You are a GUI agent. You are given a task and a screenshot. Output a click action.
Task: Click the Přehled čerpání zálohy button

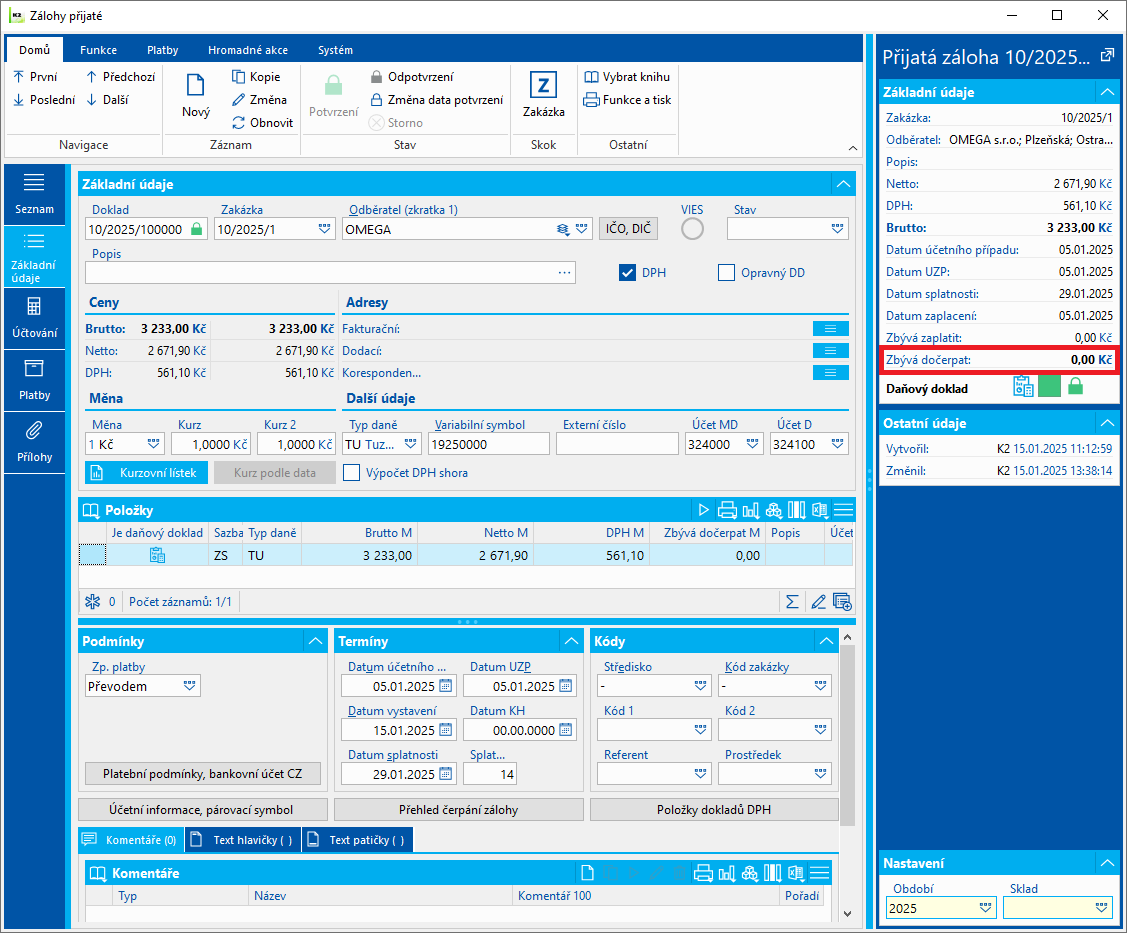(458, 810)
